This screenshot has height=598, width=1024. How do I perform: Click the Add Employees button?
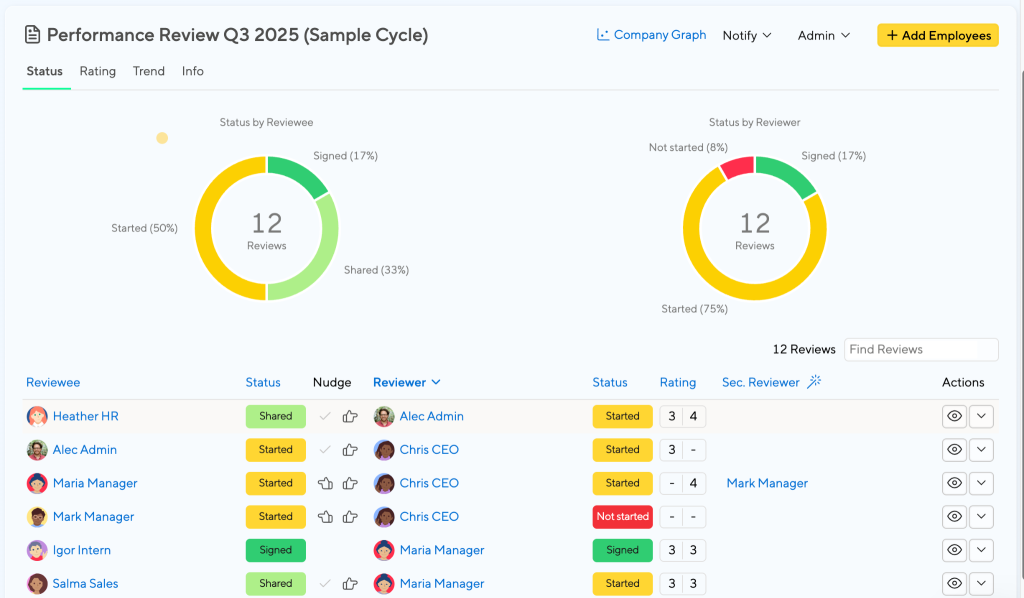[x=938, y=35]
